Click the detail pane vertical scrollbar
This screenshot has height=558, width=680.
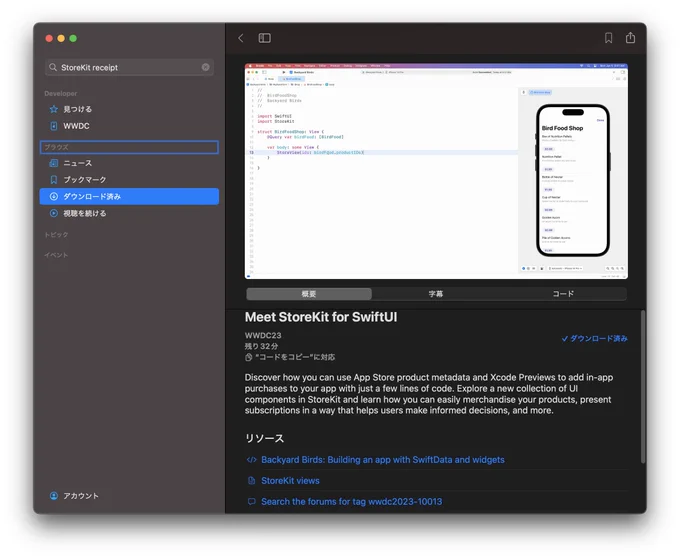(x=643, y=387)
